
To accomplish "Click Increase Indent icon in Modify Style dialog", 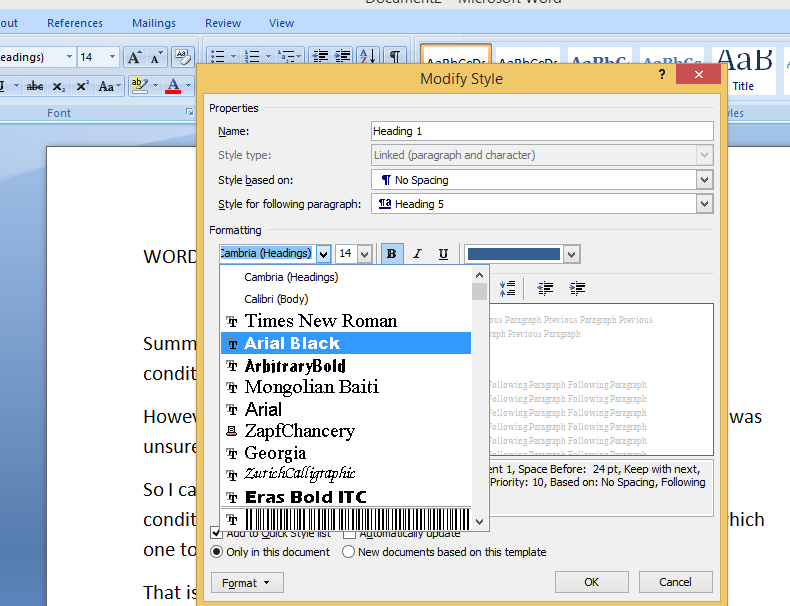I will pyautogui.click(x=577, y=288).
